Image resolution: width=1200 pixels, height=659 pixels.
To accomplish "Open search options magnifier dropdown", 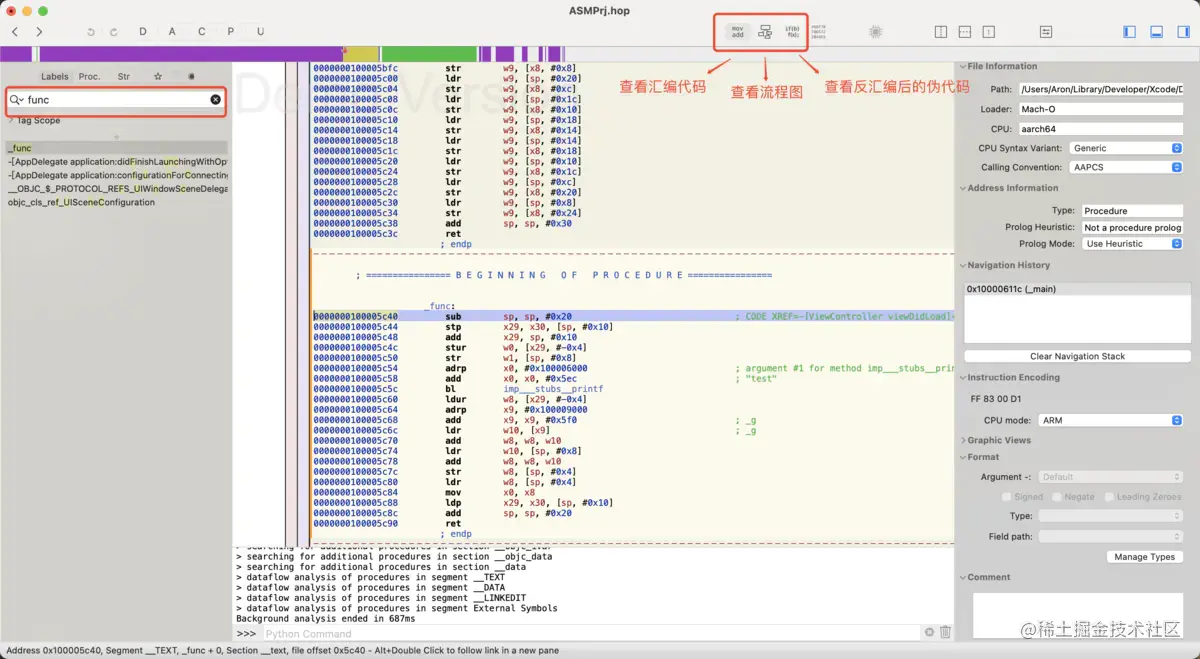I will coord(17,100).
